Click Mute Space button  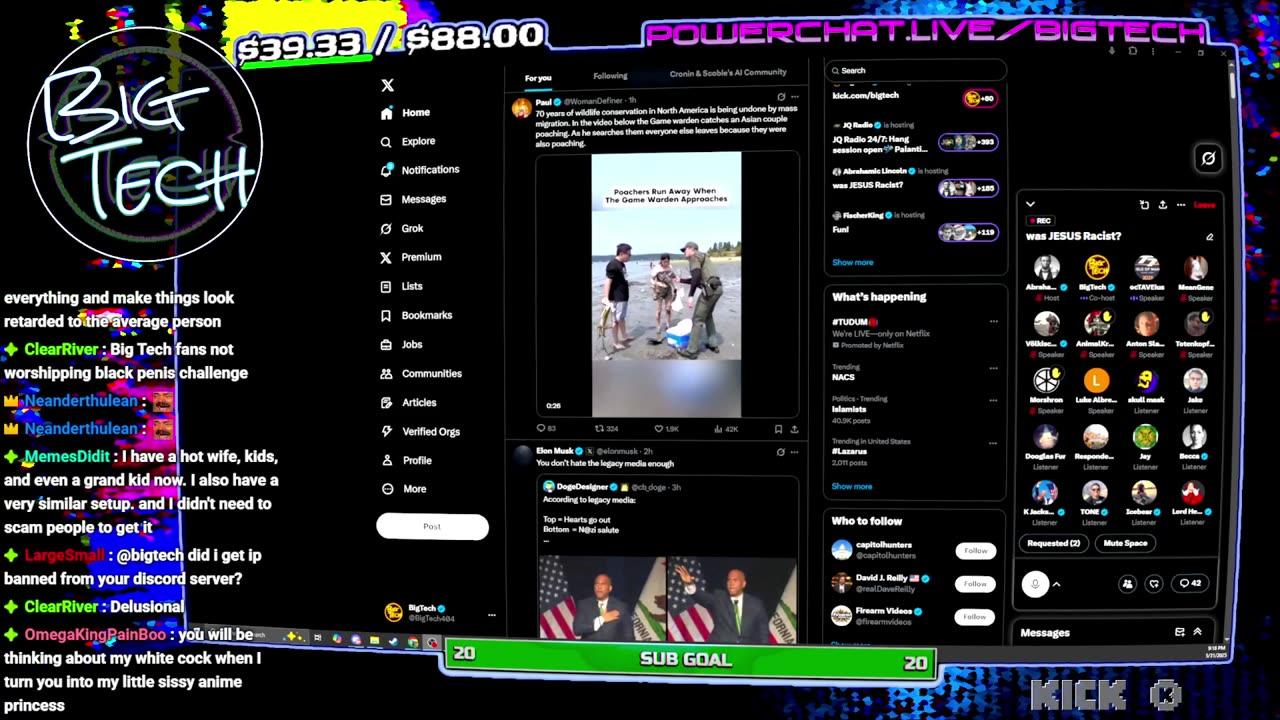[x=1125, y=543]
